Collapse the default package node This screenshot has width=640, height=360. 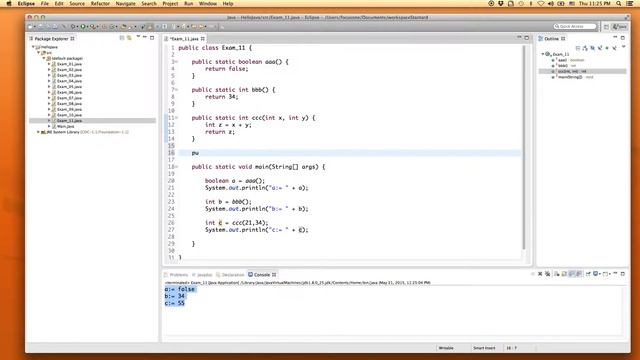[44, 58]
